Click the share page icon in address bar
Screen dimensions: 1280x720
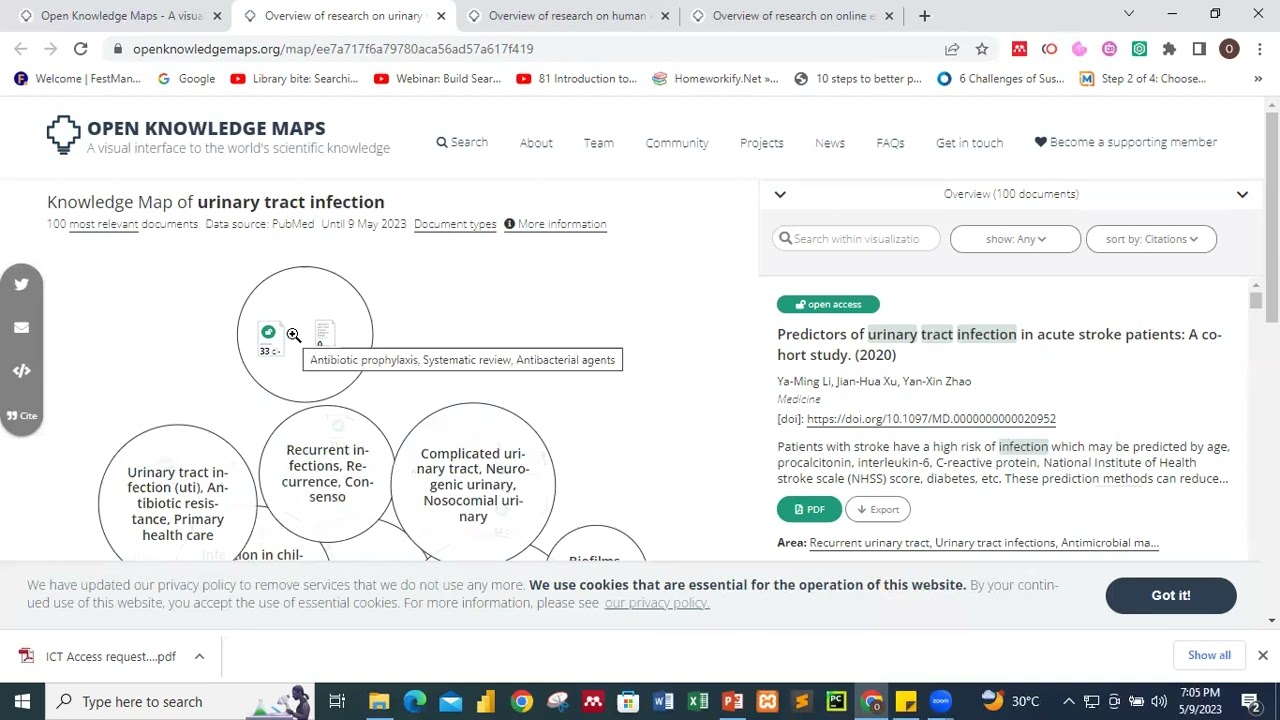[x=952, y=48]
